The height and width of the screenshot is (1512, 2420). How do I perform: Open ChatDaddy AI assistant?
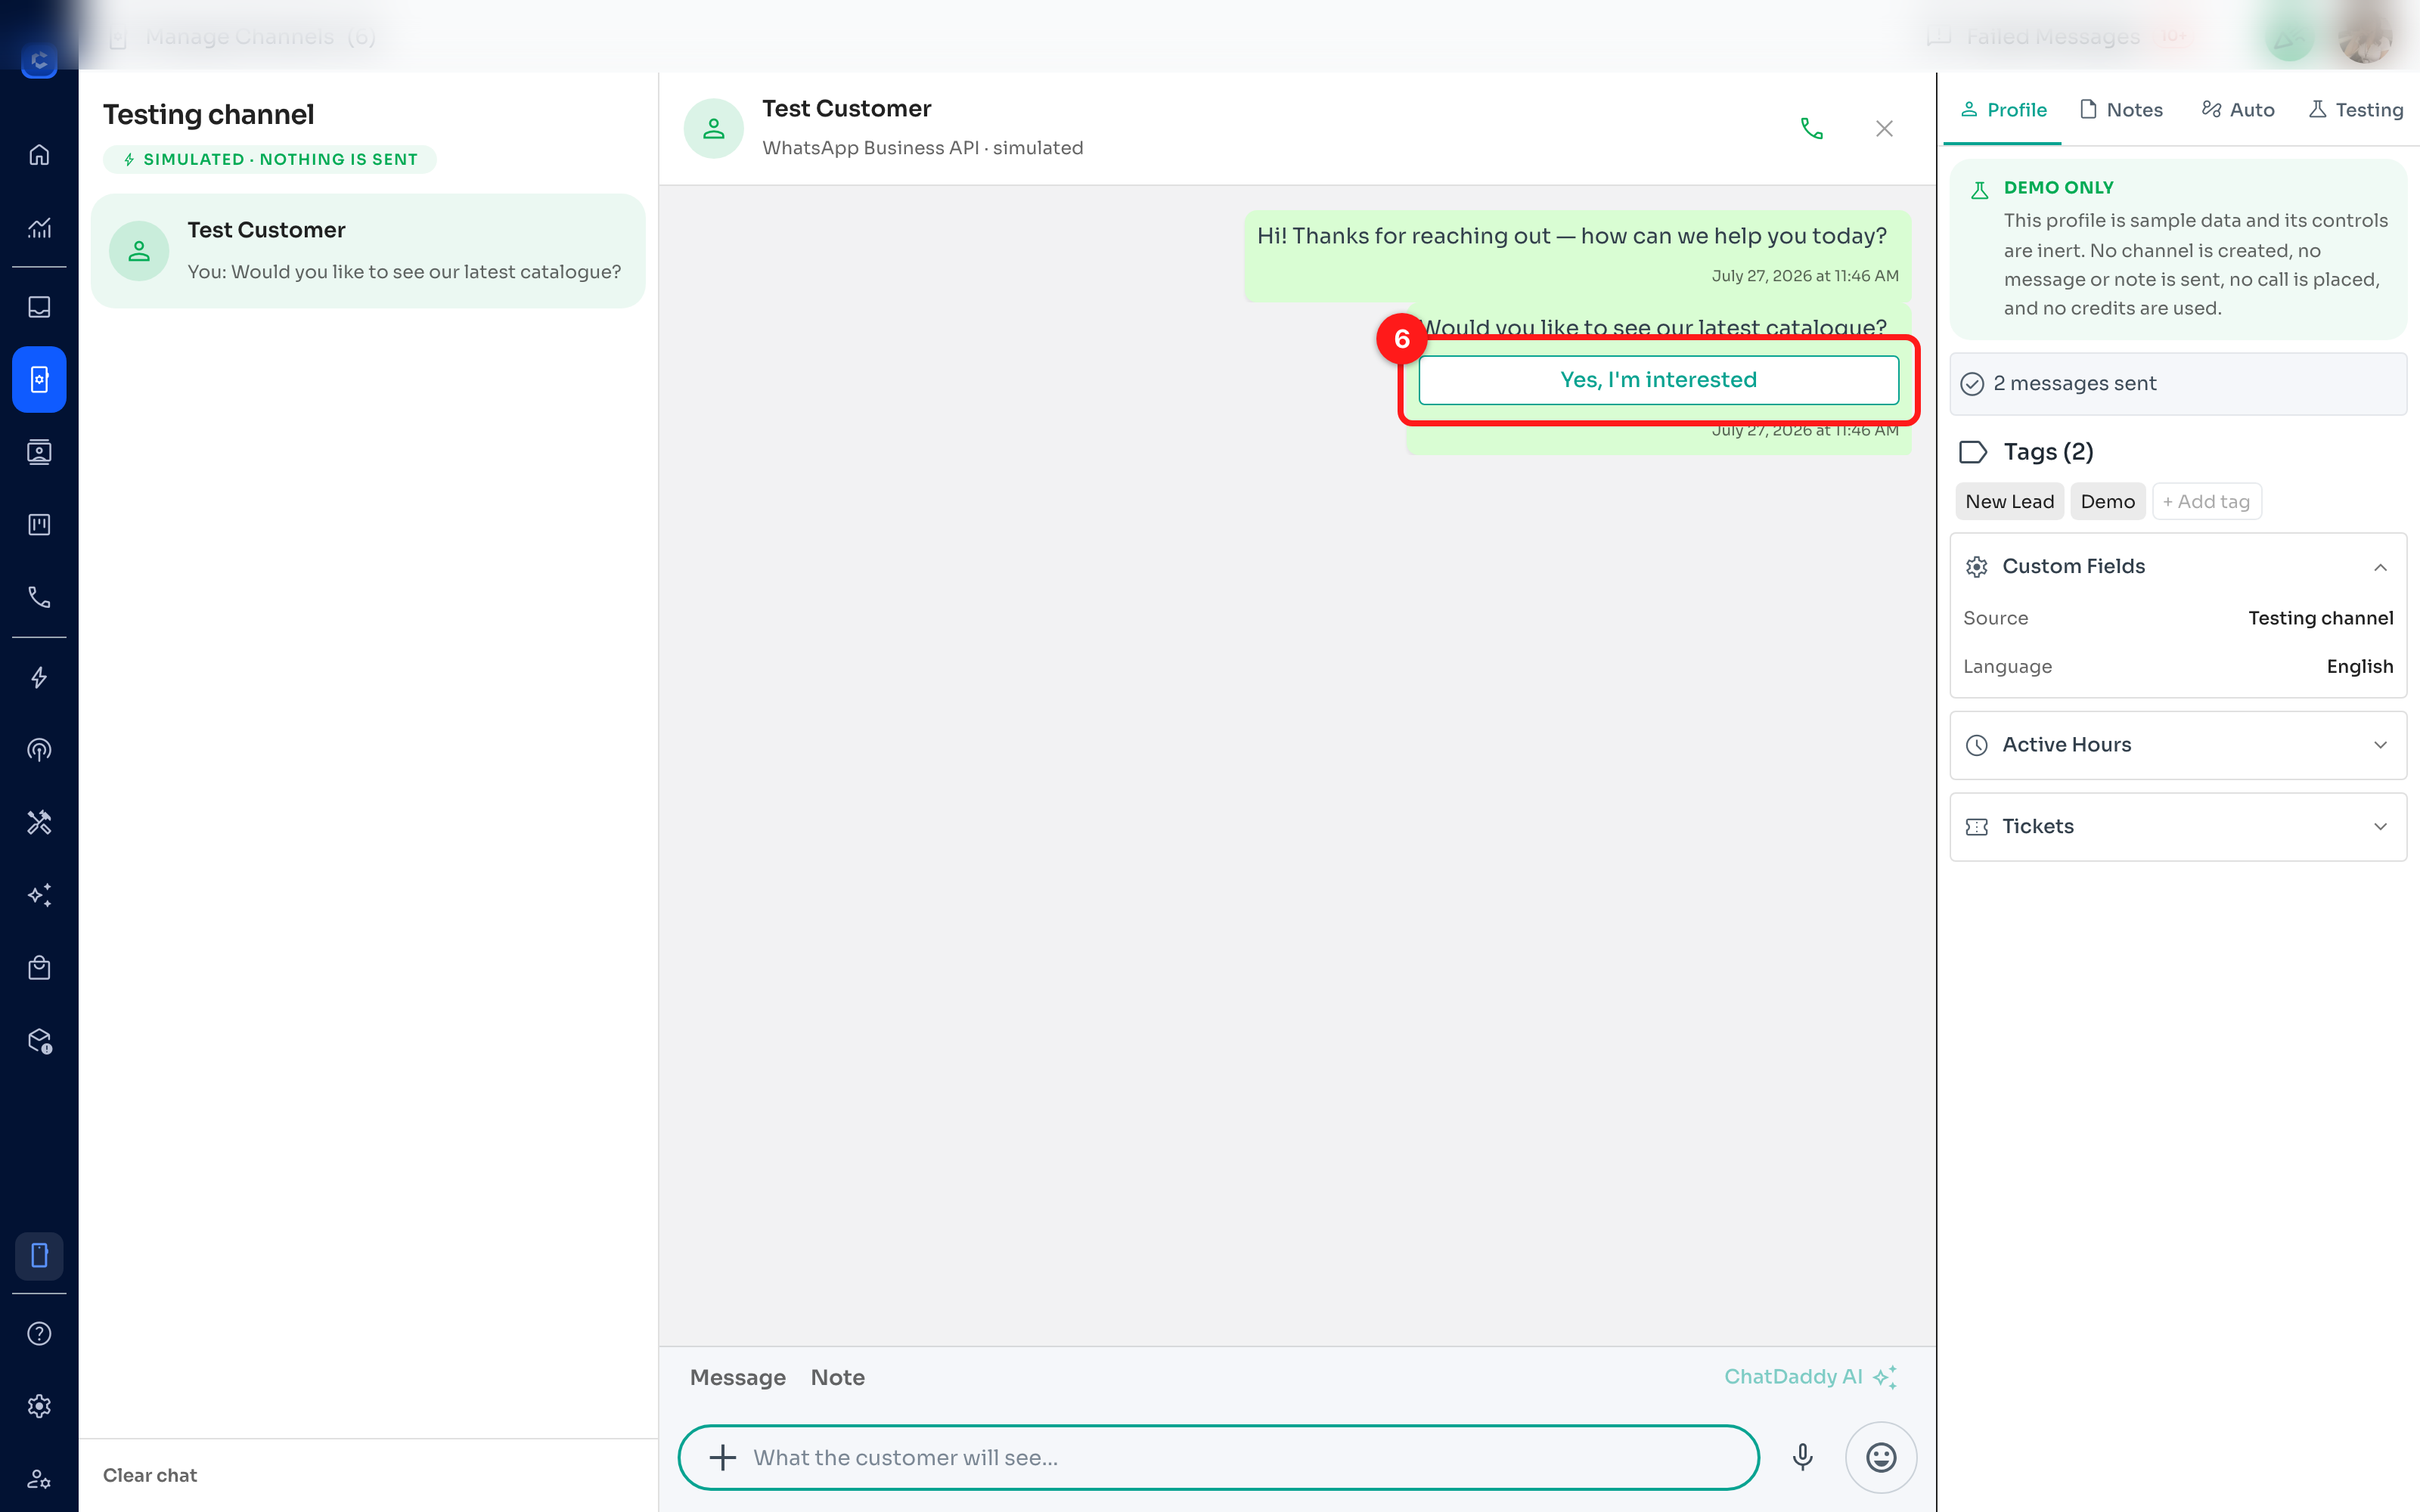coord(1810,1377)
